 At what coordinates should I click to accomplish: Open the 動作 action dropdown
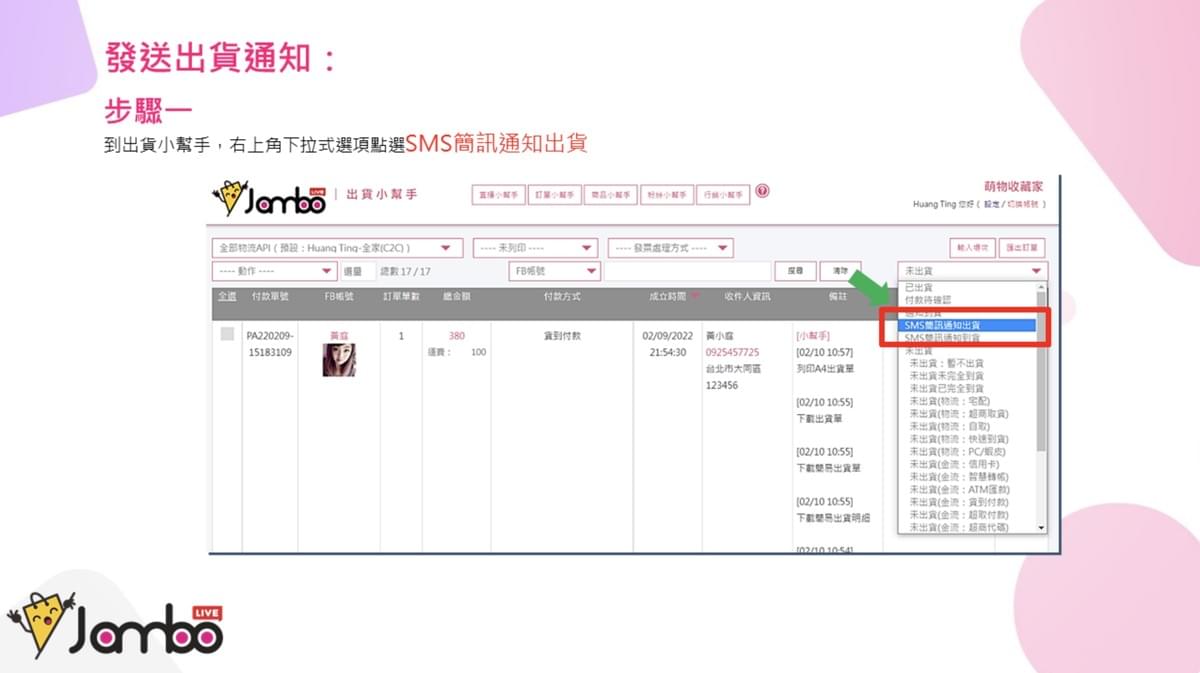pyautogui.click(x=275, y=271)
